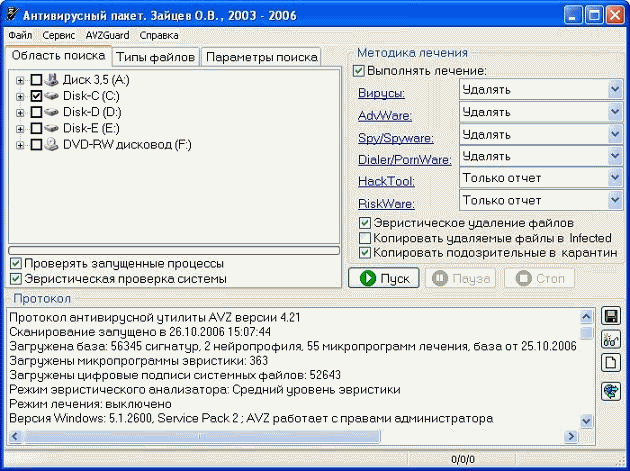Click the Disk-D (D:) drive icon
630x471 pixels.
coord(51,112)
